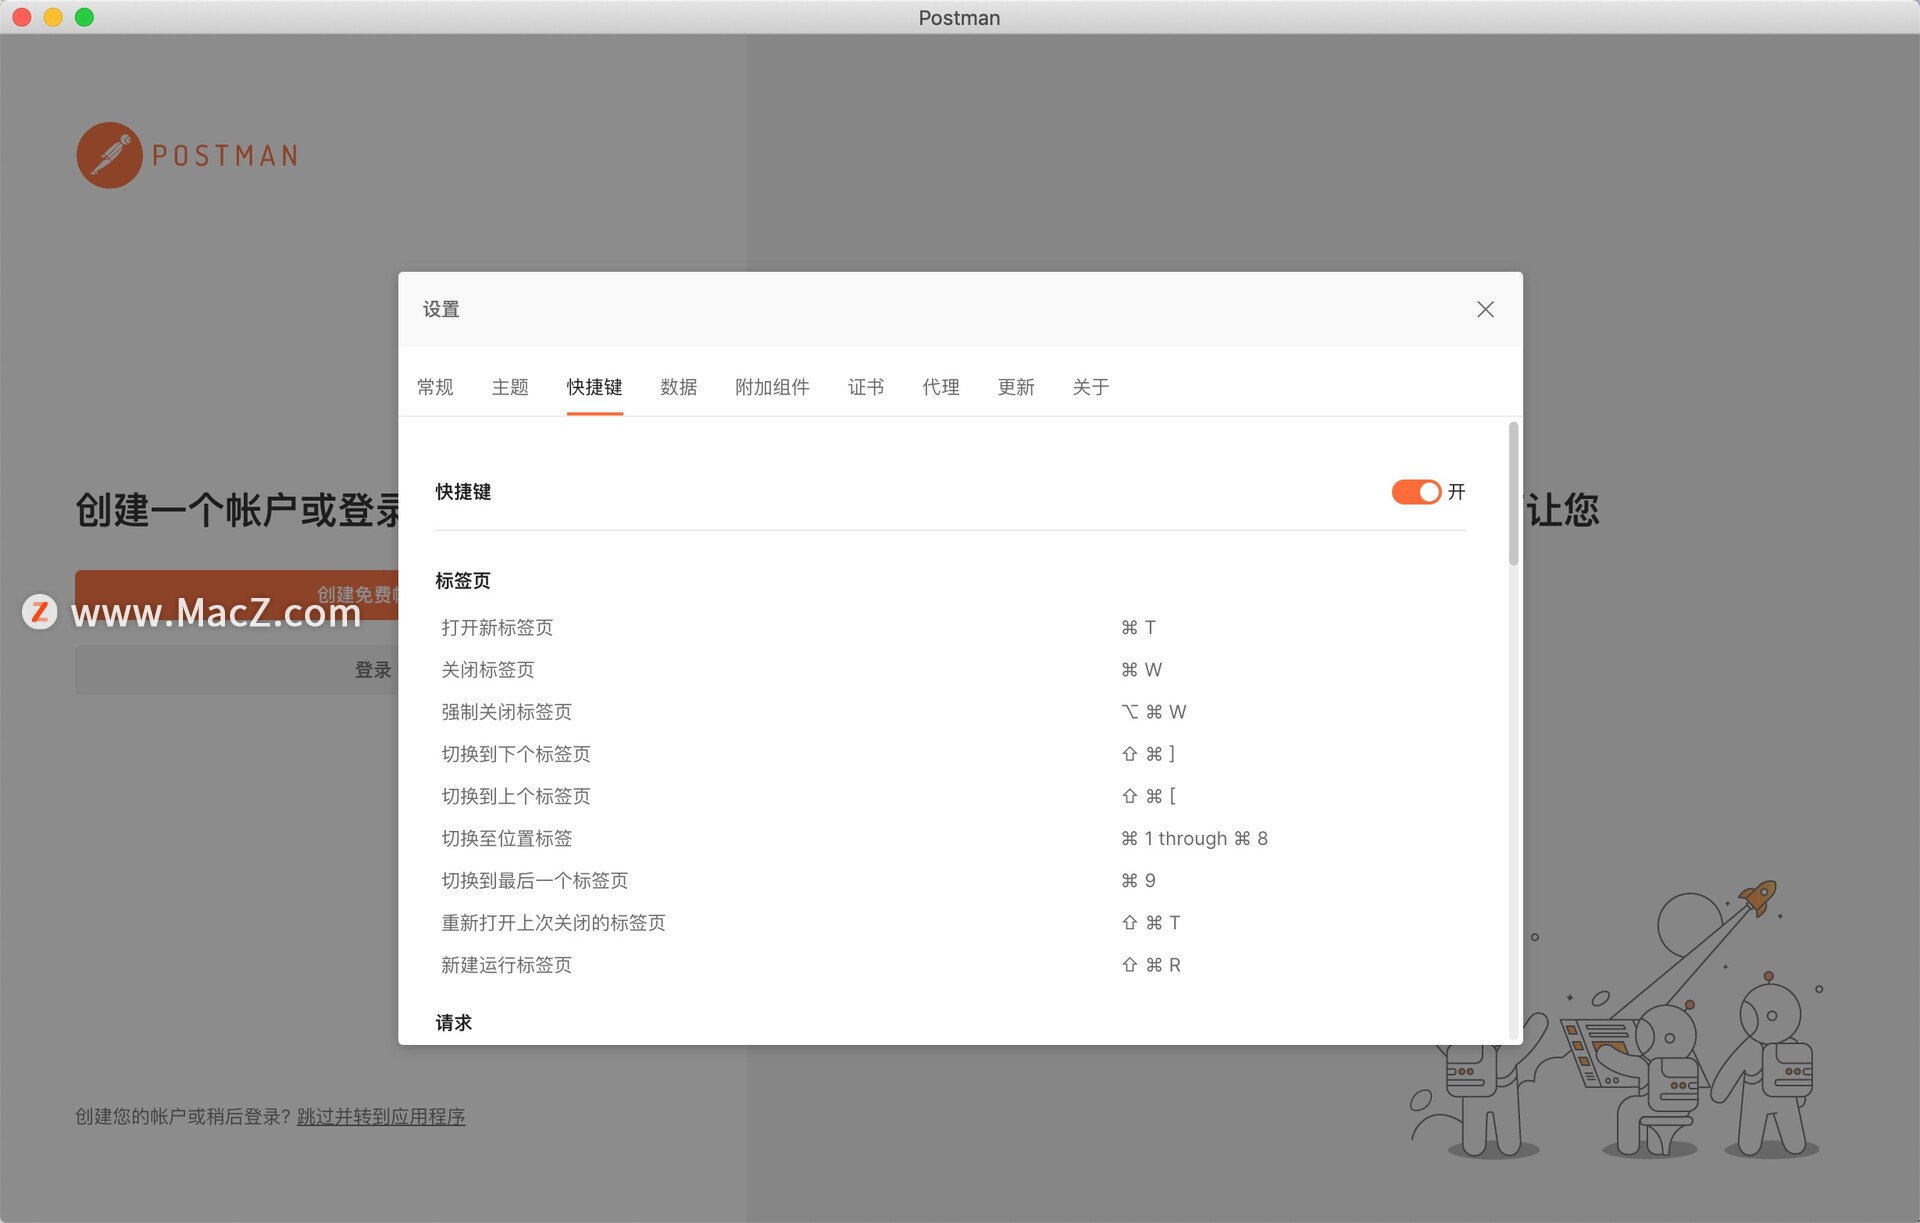Open the 关于 tab
Screen dimensions: 1920x1223
pos(1091,387)
